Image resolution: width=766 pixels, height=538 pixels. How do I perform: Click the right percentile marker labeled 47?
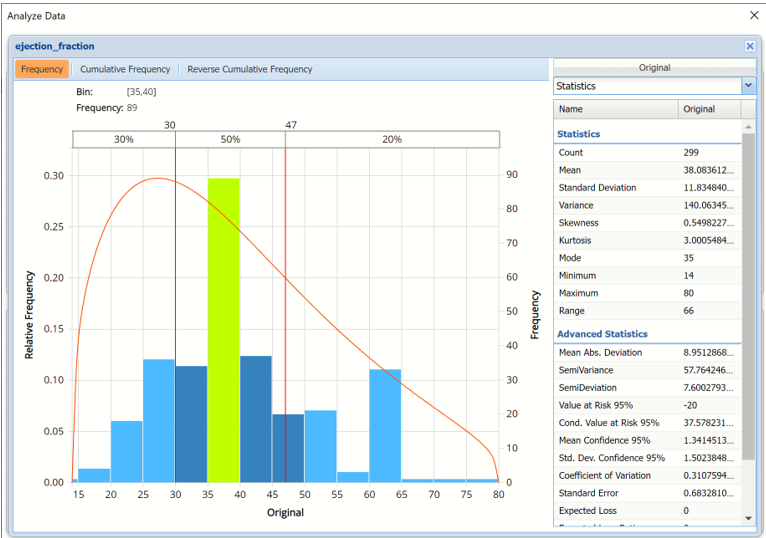pos(290,125)
